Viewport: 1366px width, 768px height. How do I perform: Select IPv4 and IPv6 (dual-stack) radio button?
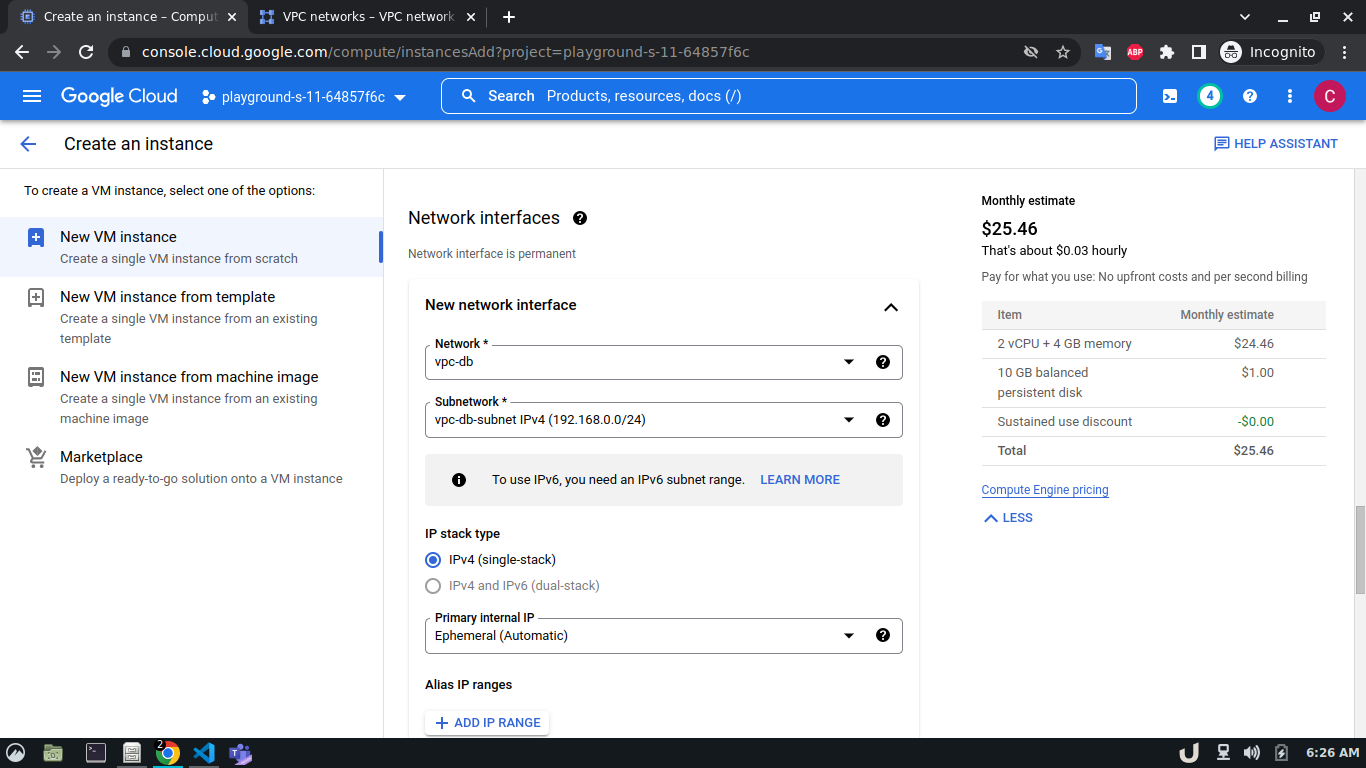[x=433, y=586]
